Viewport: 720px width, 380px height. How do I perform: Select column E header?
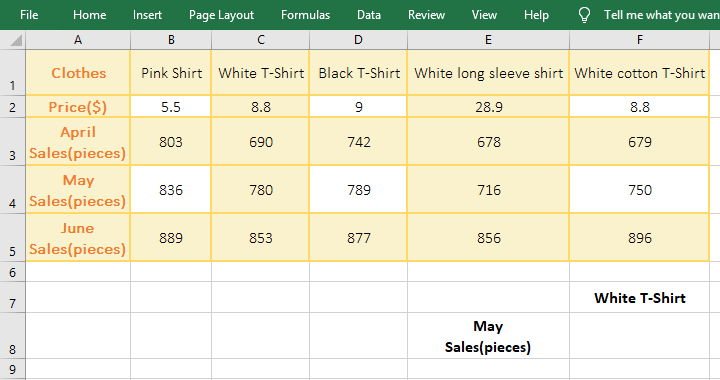click(x=488, y=40)
